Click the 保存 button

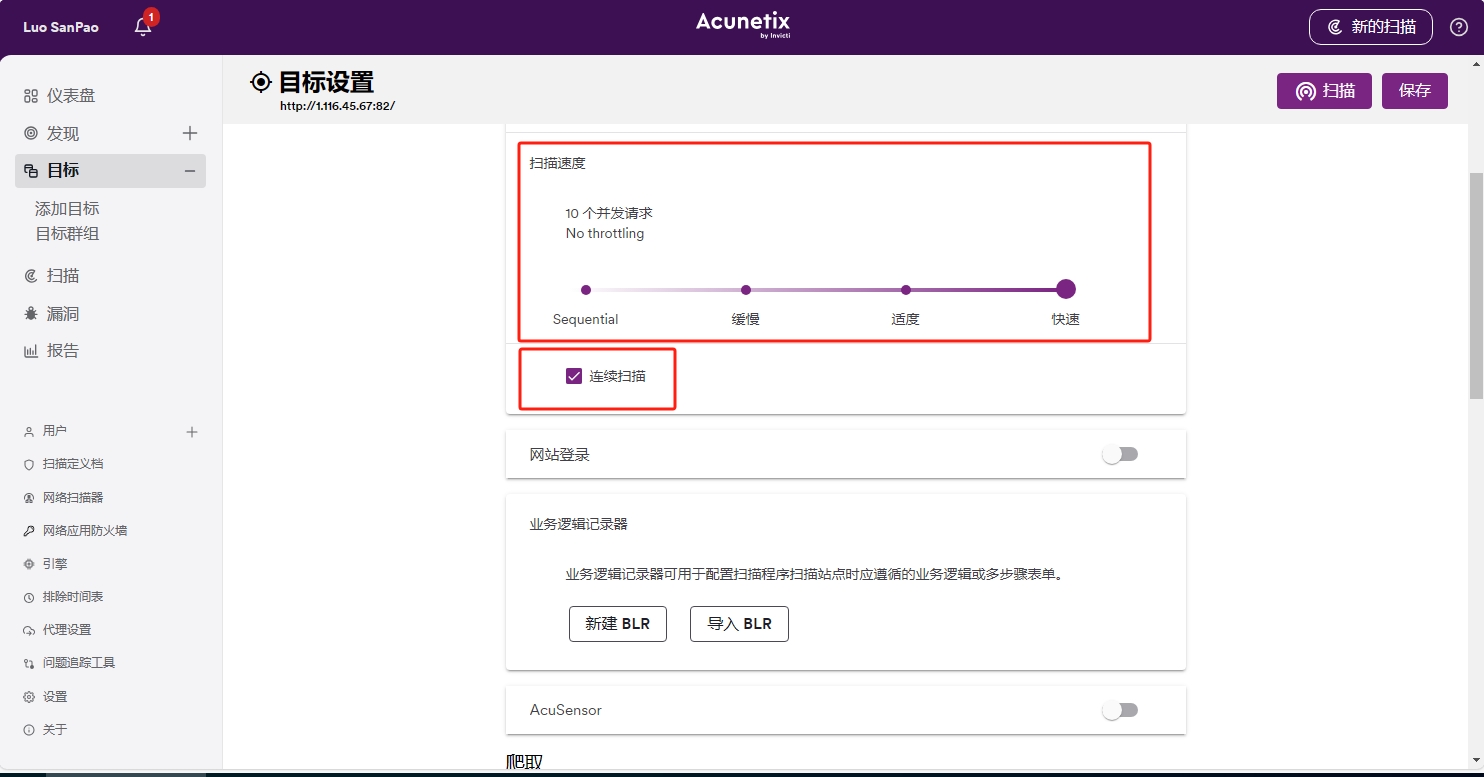pyautogui.click(x=1415, y=91)
